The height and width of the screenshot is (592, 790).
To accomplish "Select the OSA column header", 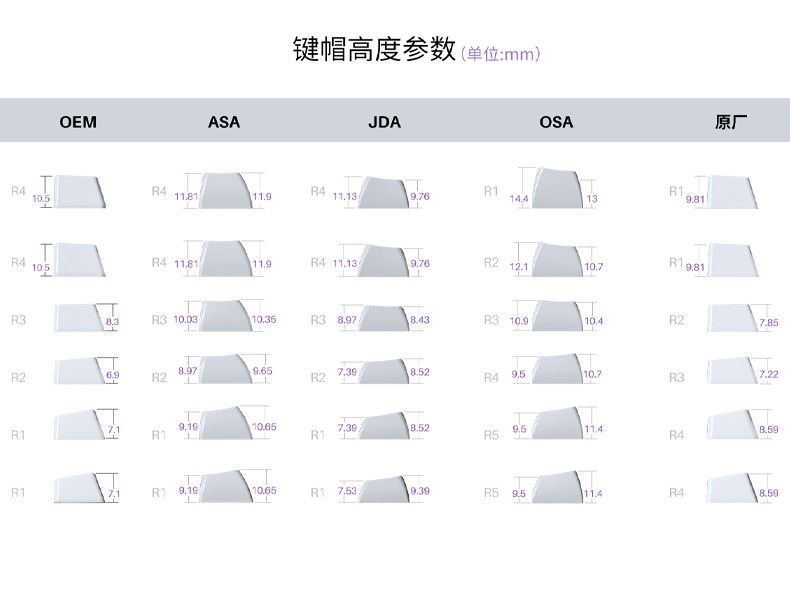I will point(556,122).
